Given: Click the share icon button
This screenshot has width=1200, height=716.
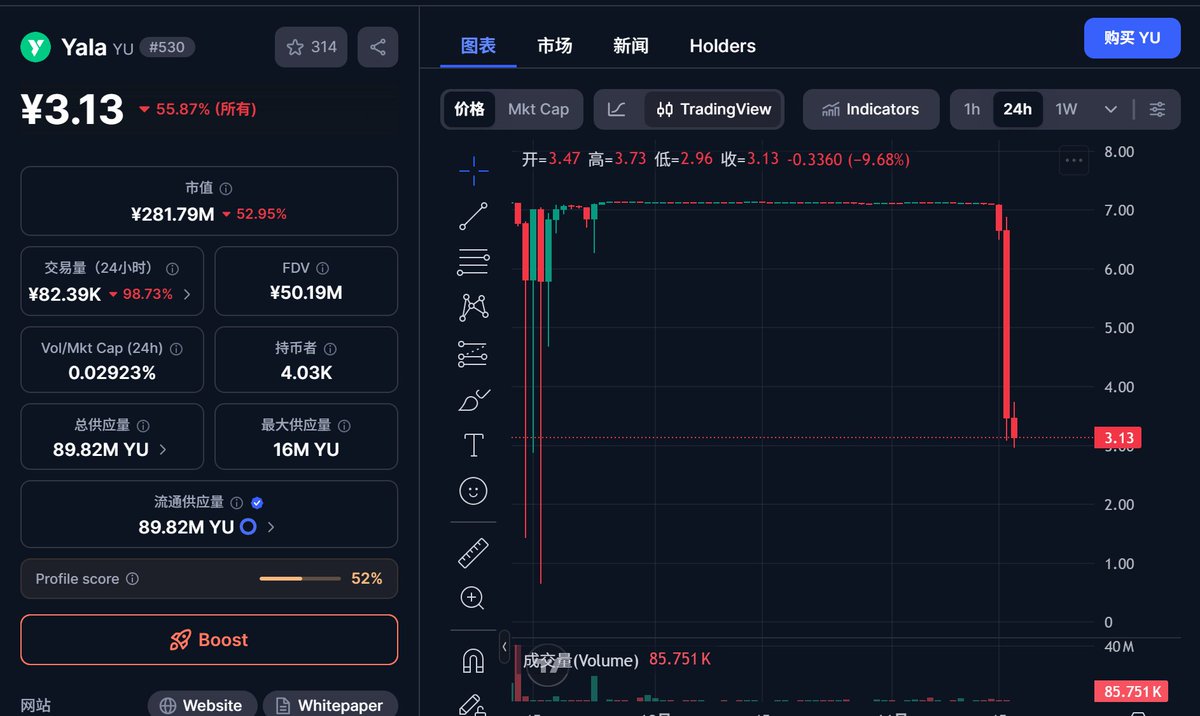Looking at the screenshot, I should coord(378,47).
